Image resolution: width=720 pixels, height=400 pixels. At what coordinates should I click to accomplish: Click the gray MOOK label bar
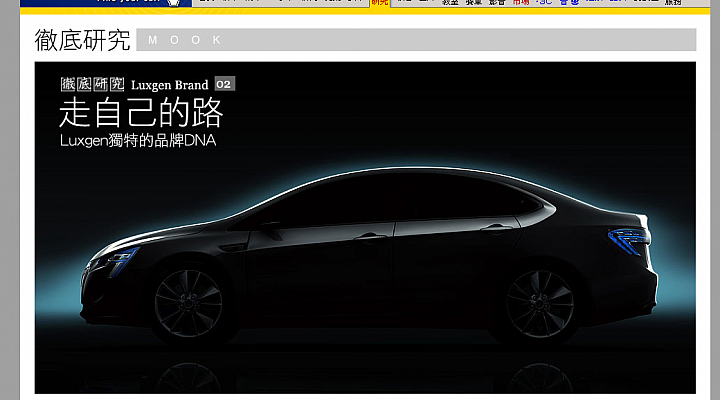[416, 40]
